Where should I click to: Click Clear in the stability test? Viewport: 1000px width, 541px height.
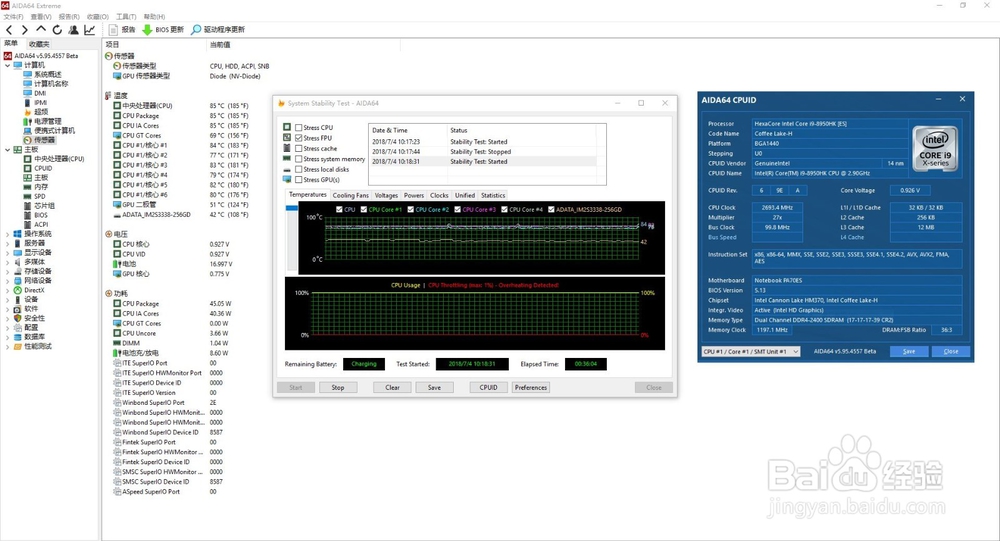coord(392,387)
